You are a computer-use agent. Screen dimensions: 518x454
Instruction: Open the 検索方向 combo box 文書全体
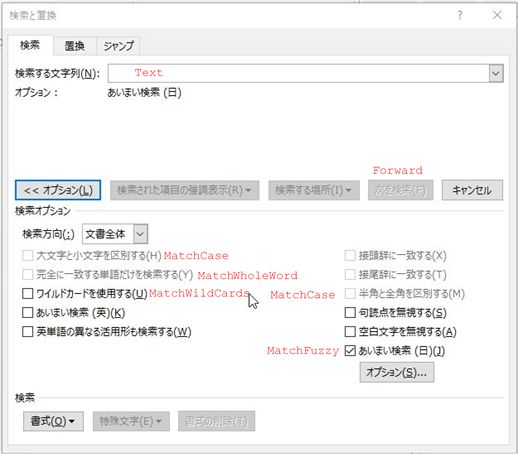coord(115,234)
